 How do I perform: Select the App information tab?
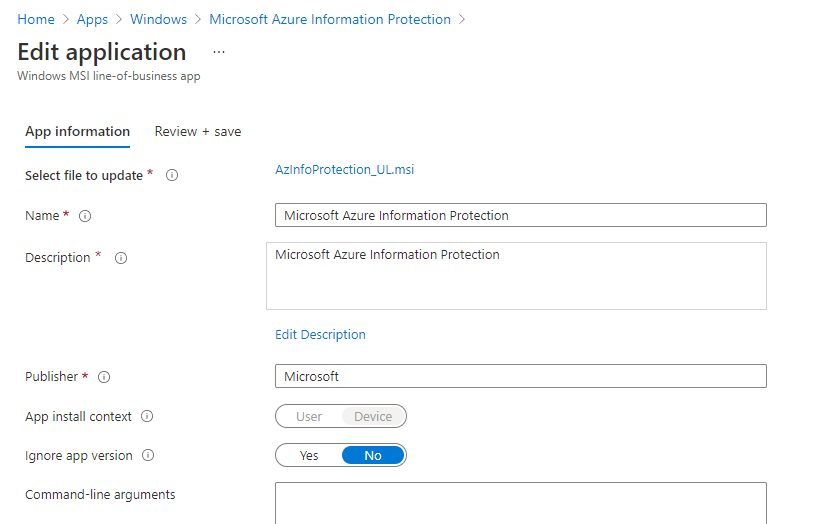tap(77, 131)
